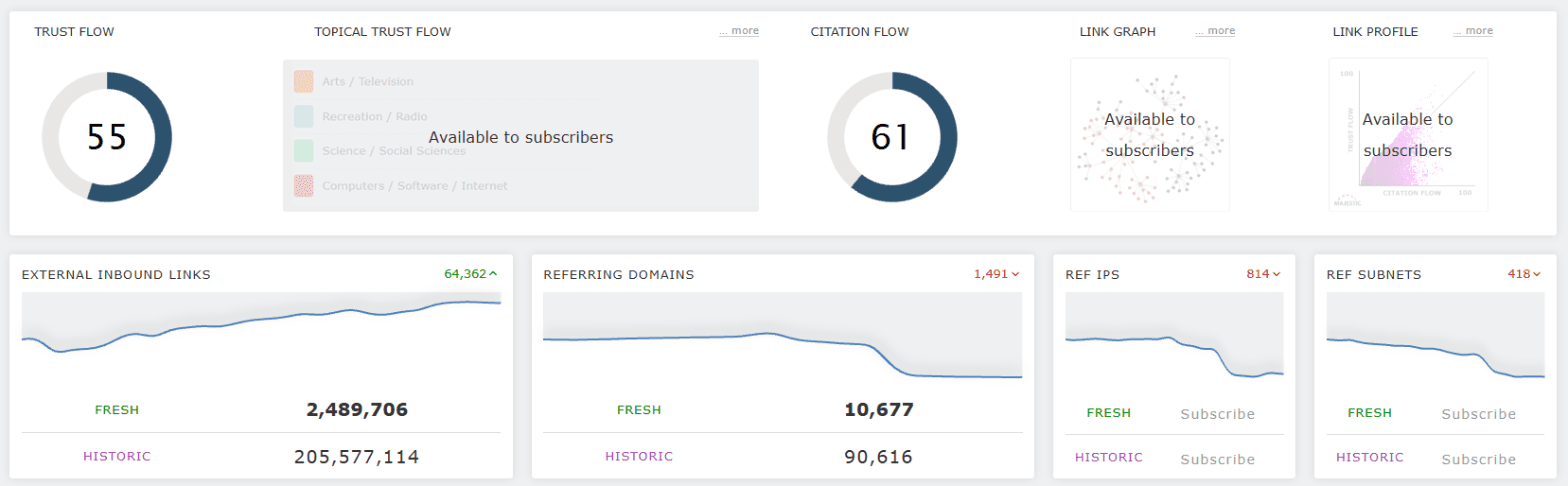Image resolution: width=1568 pixels, height=486 pixels.
Task: Open the Link Graph thumbnail preview
Action: pos(1150,135)
